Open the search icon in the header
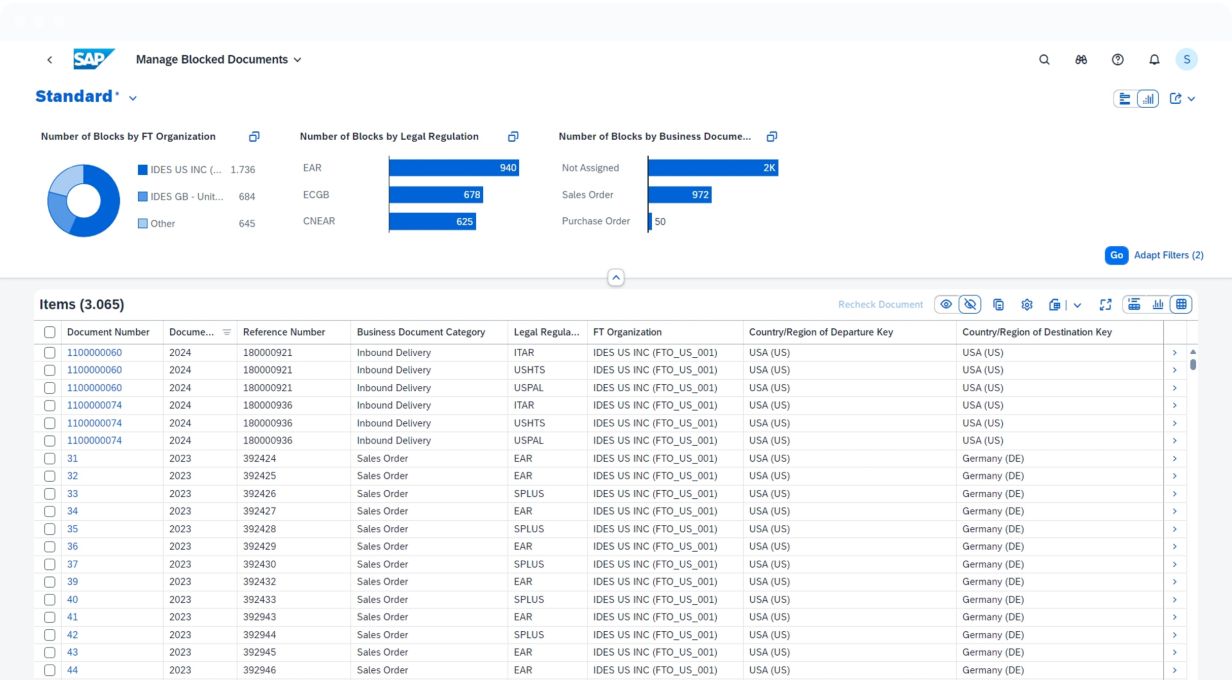 click(1044, 60)
